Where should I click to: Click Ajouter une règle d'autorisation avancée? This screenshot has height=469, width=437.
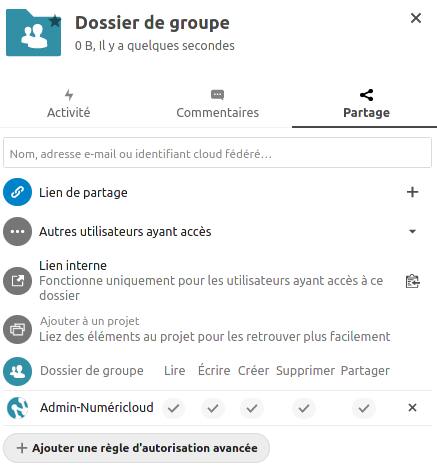(136, 448)
